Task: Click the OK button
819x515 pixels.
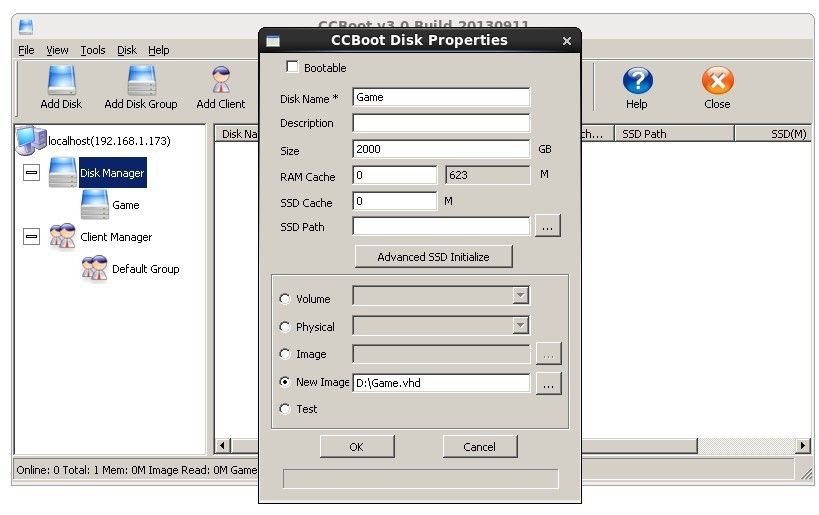Action: click(x=357, y=447)
